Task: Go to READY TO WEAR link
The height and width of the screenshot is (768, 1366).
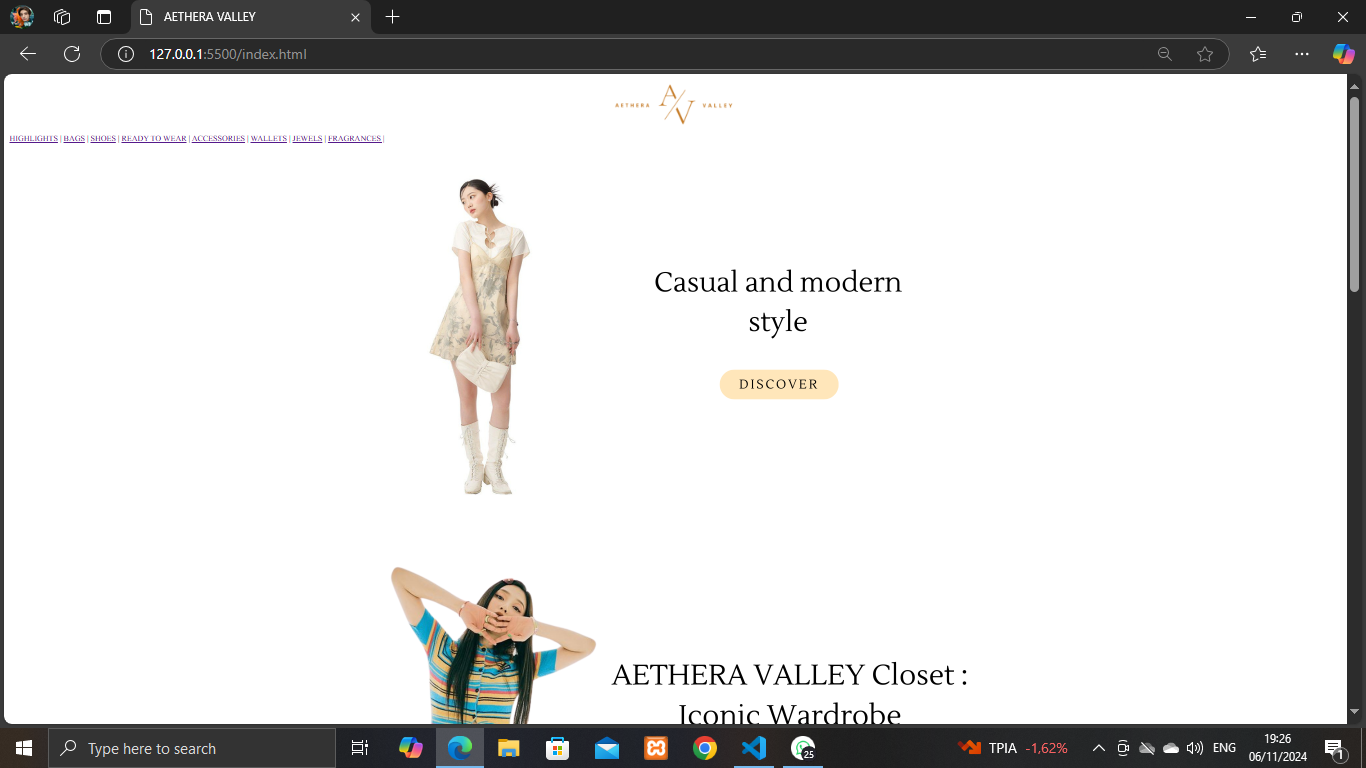Action: coord(153,139)
